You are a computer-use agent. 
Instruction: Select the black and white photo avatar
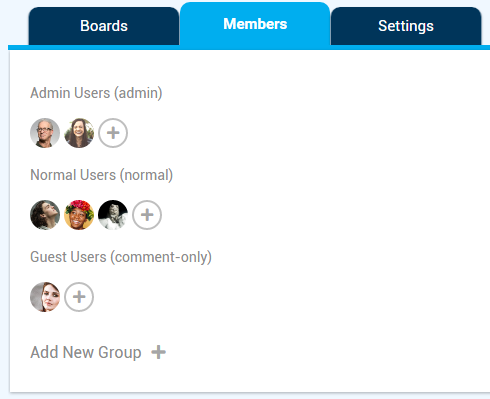pos(113,215)
